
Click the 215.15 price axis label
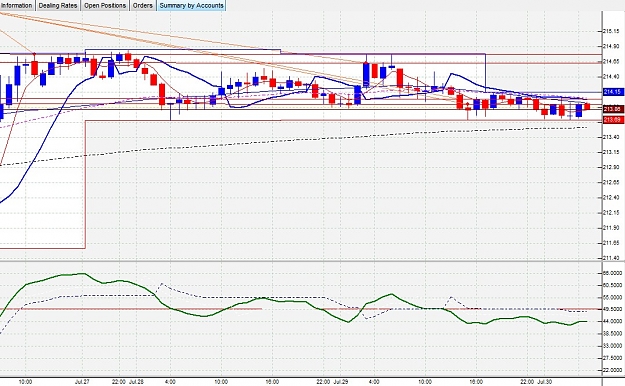click(x=612, y=31)
